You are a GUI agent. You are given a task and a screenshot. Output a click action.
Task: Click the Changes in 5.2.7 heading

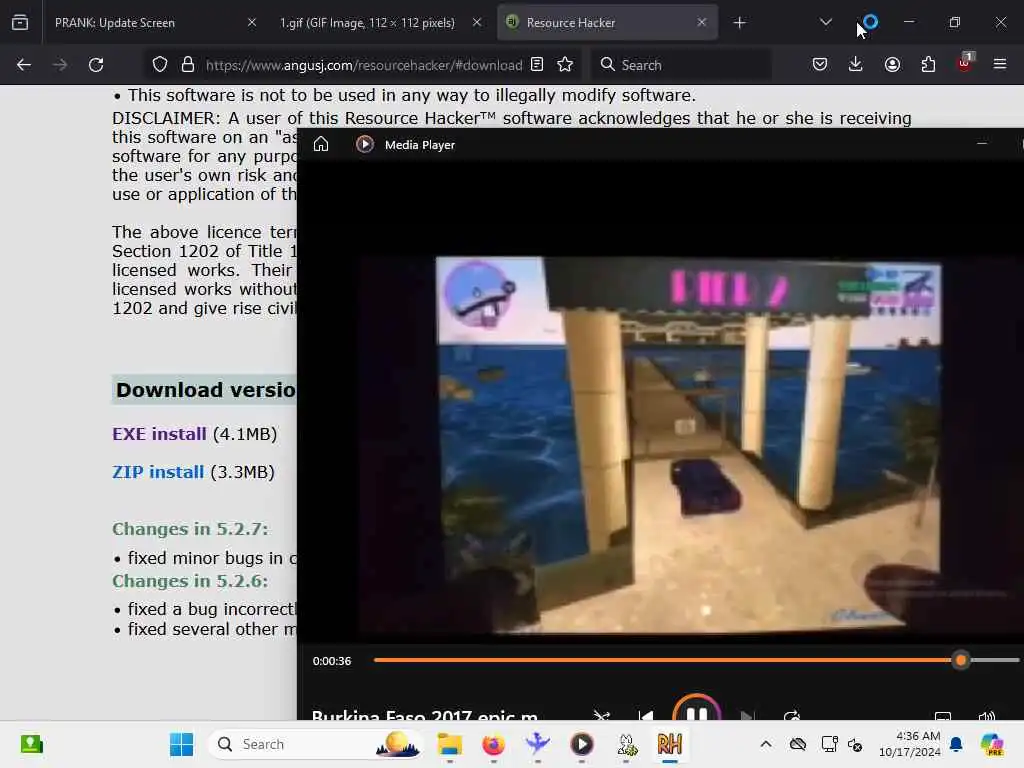(190, 529)
